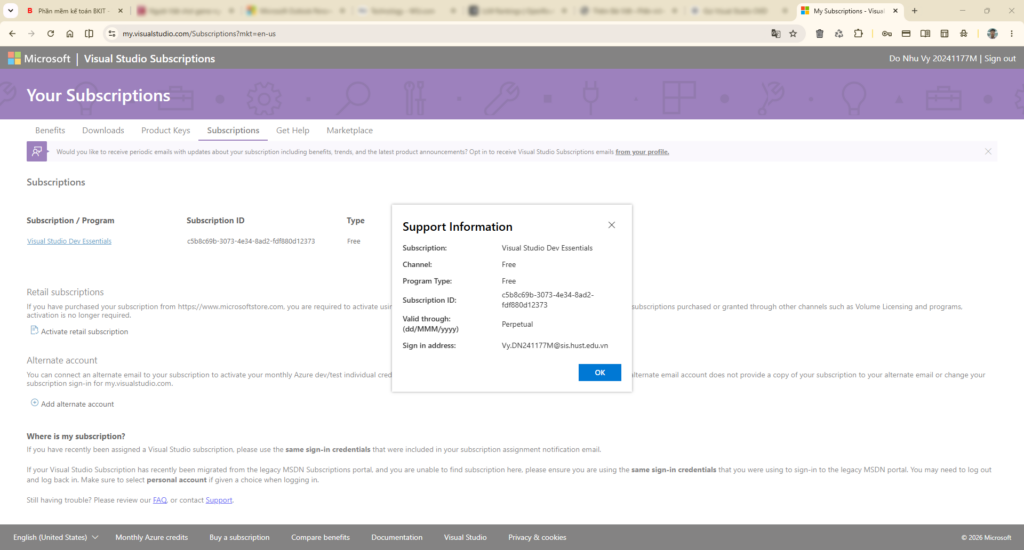
Task: Close the Phần mềm kế toán BKIT tab
Action: 120,10
